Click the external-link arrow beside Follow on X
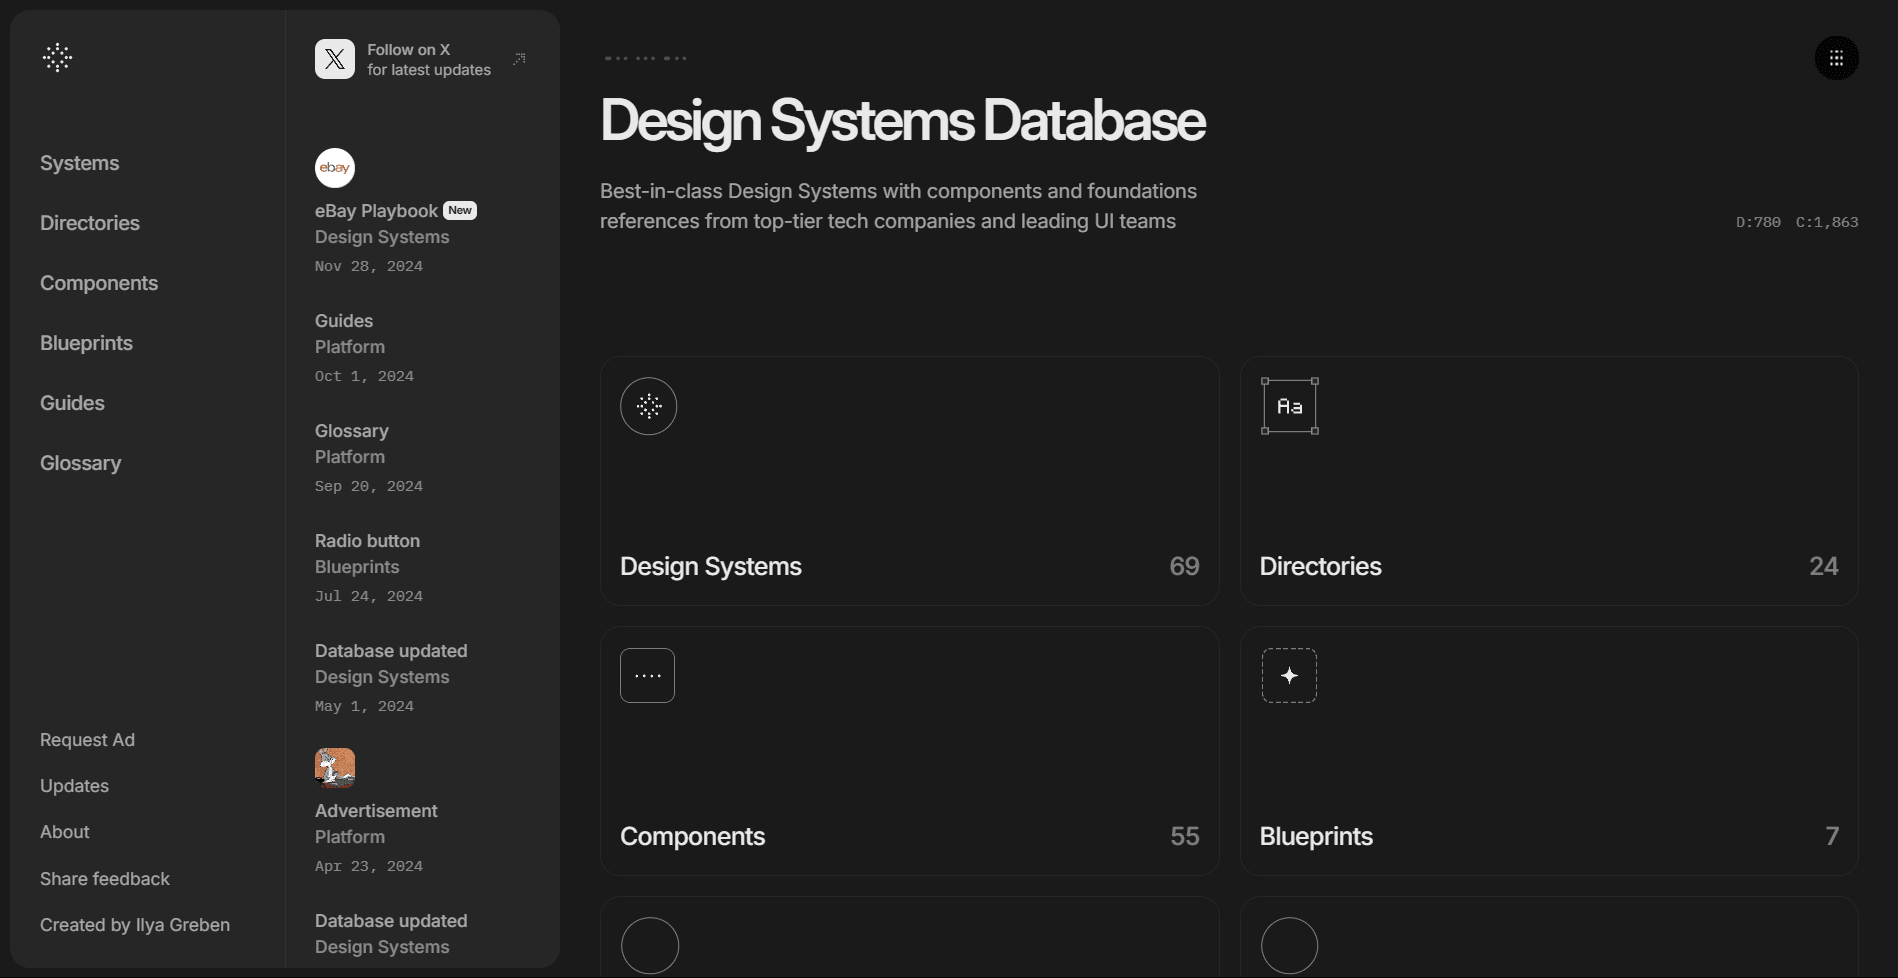 tap(518, 58)
